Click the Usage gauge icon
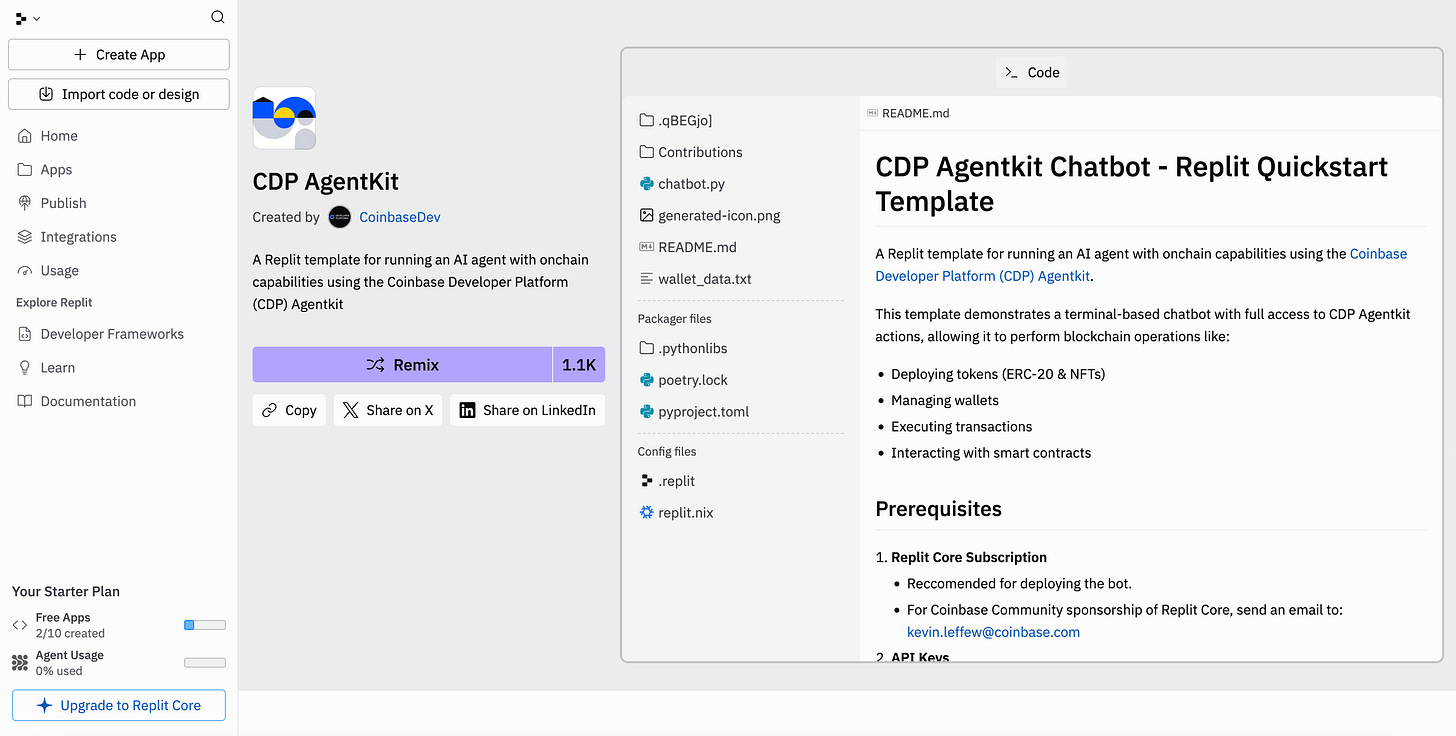 click(x=25, y=271)
